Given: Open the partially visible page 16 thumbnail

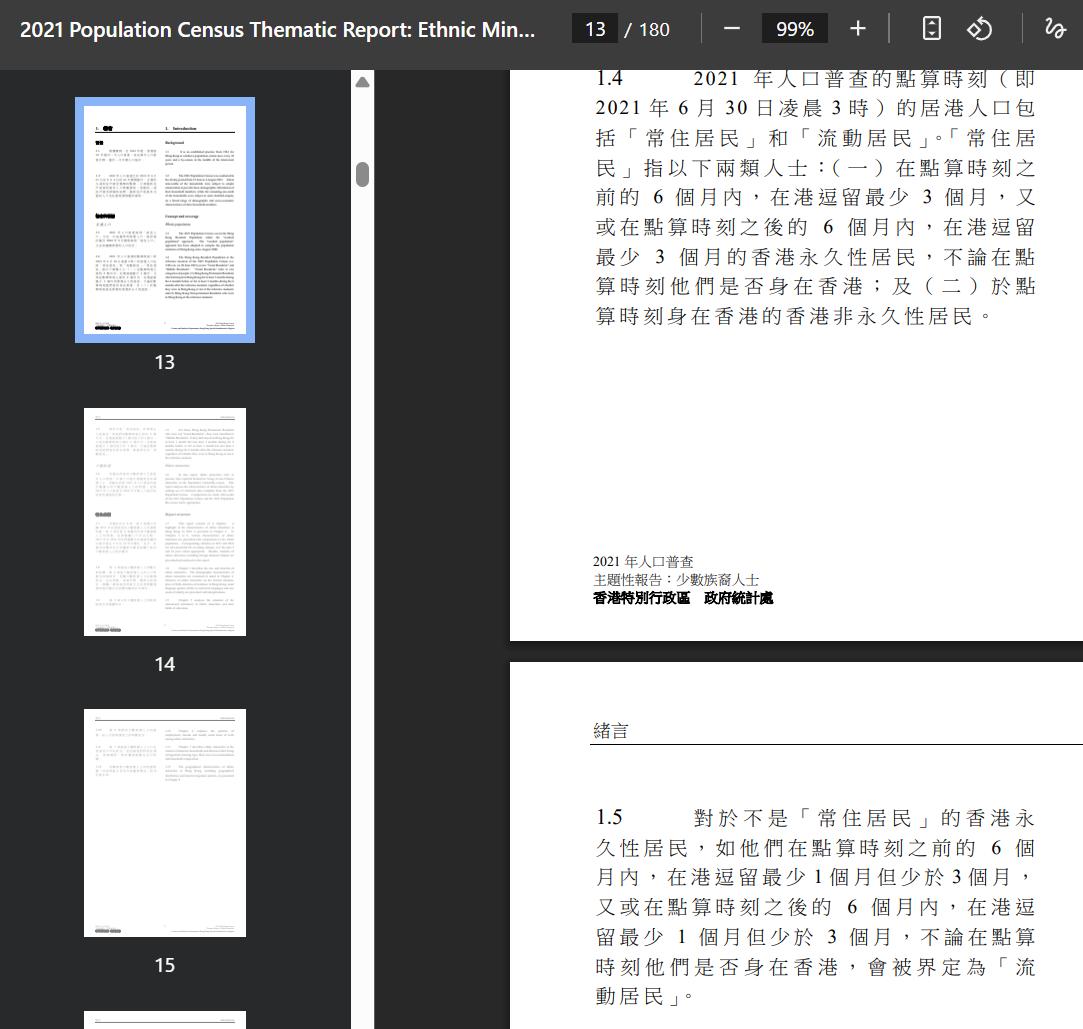Looking at the screenshot, I should 165,1020.
